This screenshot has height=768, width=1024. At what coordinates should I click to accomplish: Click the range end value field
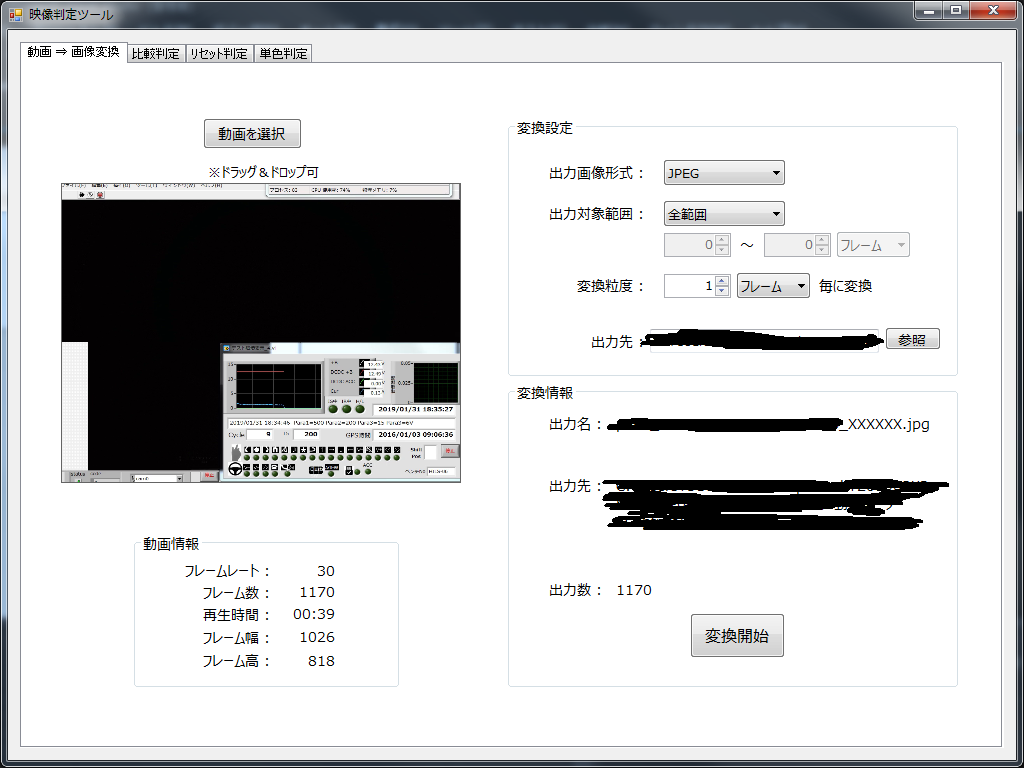(789, 245)
